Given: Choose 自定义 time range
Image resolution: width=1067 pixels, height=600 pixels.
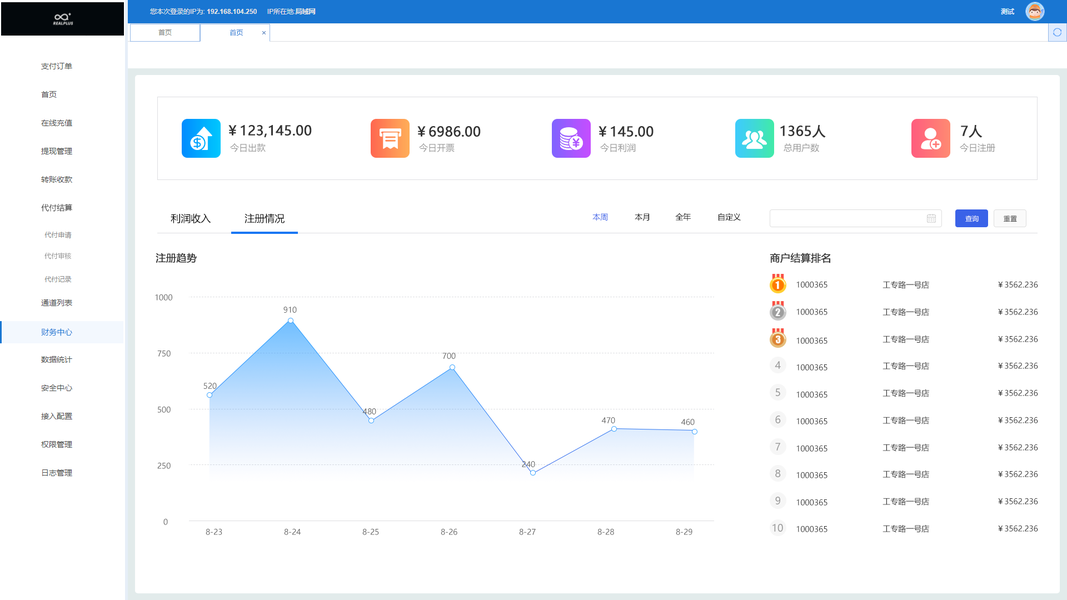Looking at the screenshot, I should click(x=729, y=217).
